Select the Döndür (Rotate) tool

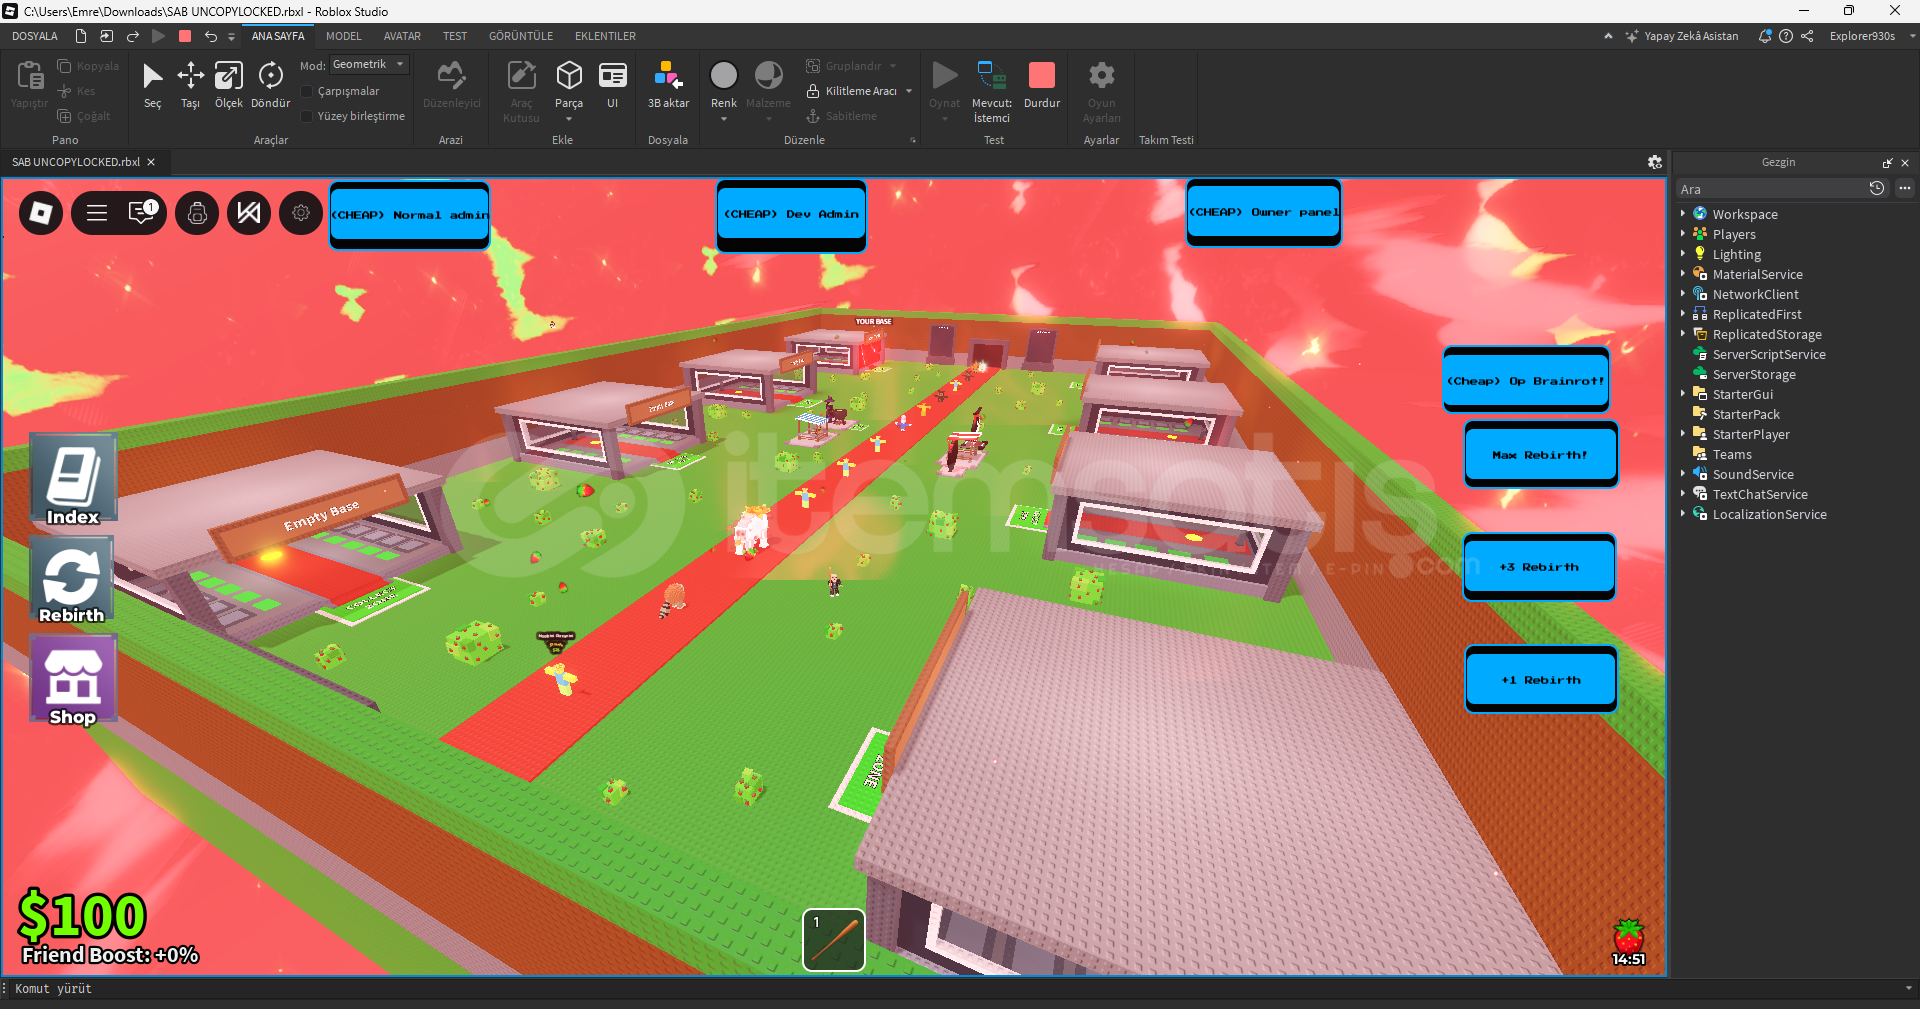270,84
